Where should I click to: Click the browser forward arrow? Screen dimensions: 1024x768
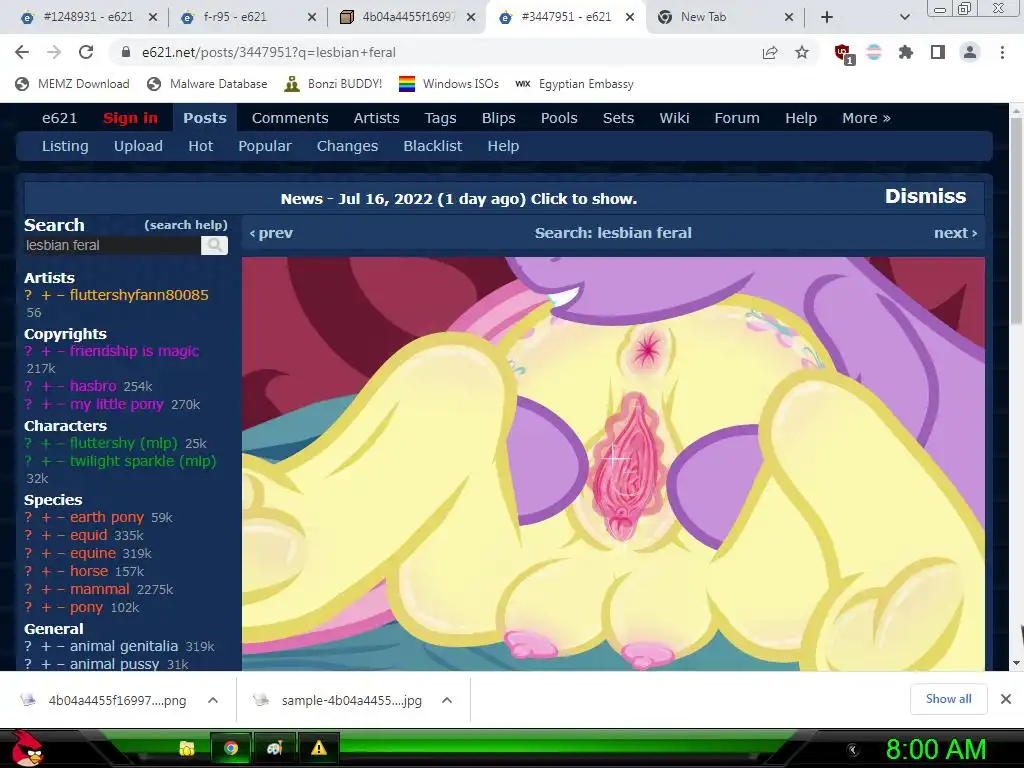pos(54,52)
